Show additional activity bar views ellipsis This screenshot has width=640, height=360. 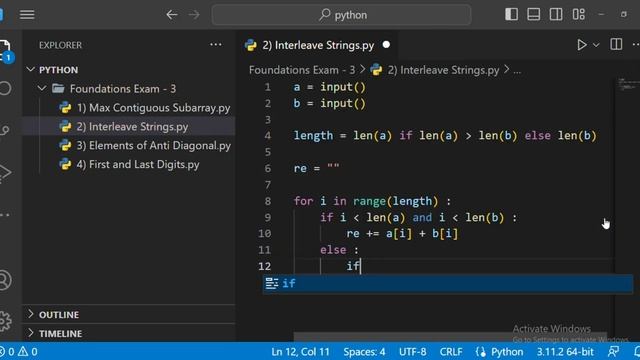click(x=5, y=215)
